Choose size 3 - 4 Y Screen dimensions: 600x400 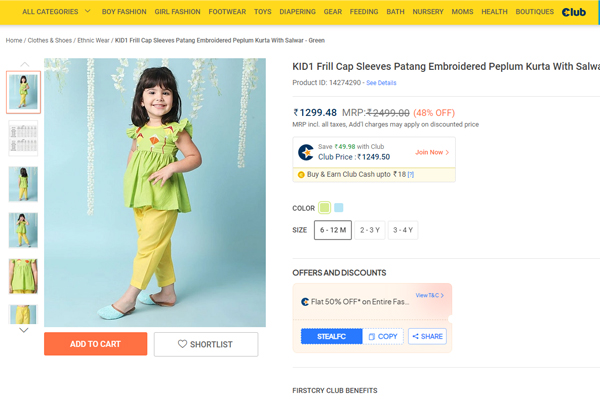pyautogui.click(x=403, y=230)
